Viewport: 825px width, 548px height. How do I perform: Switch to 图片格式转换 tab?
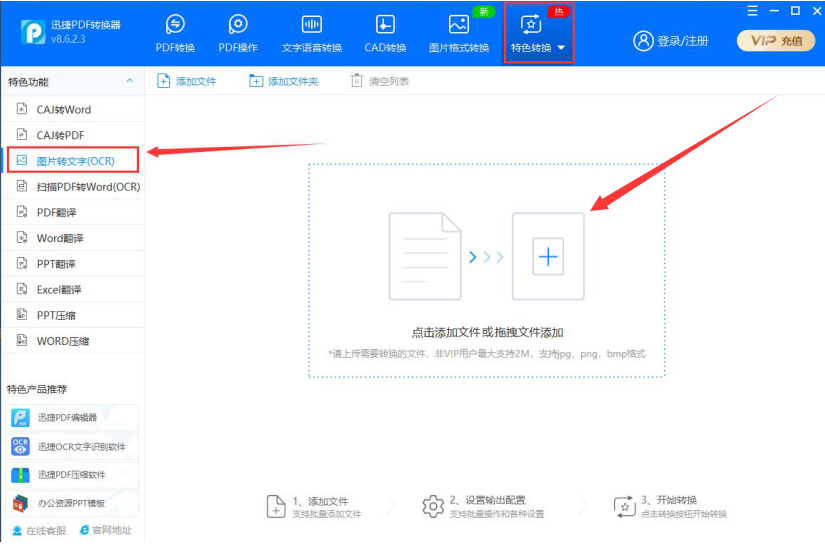coord(459,34)
